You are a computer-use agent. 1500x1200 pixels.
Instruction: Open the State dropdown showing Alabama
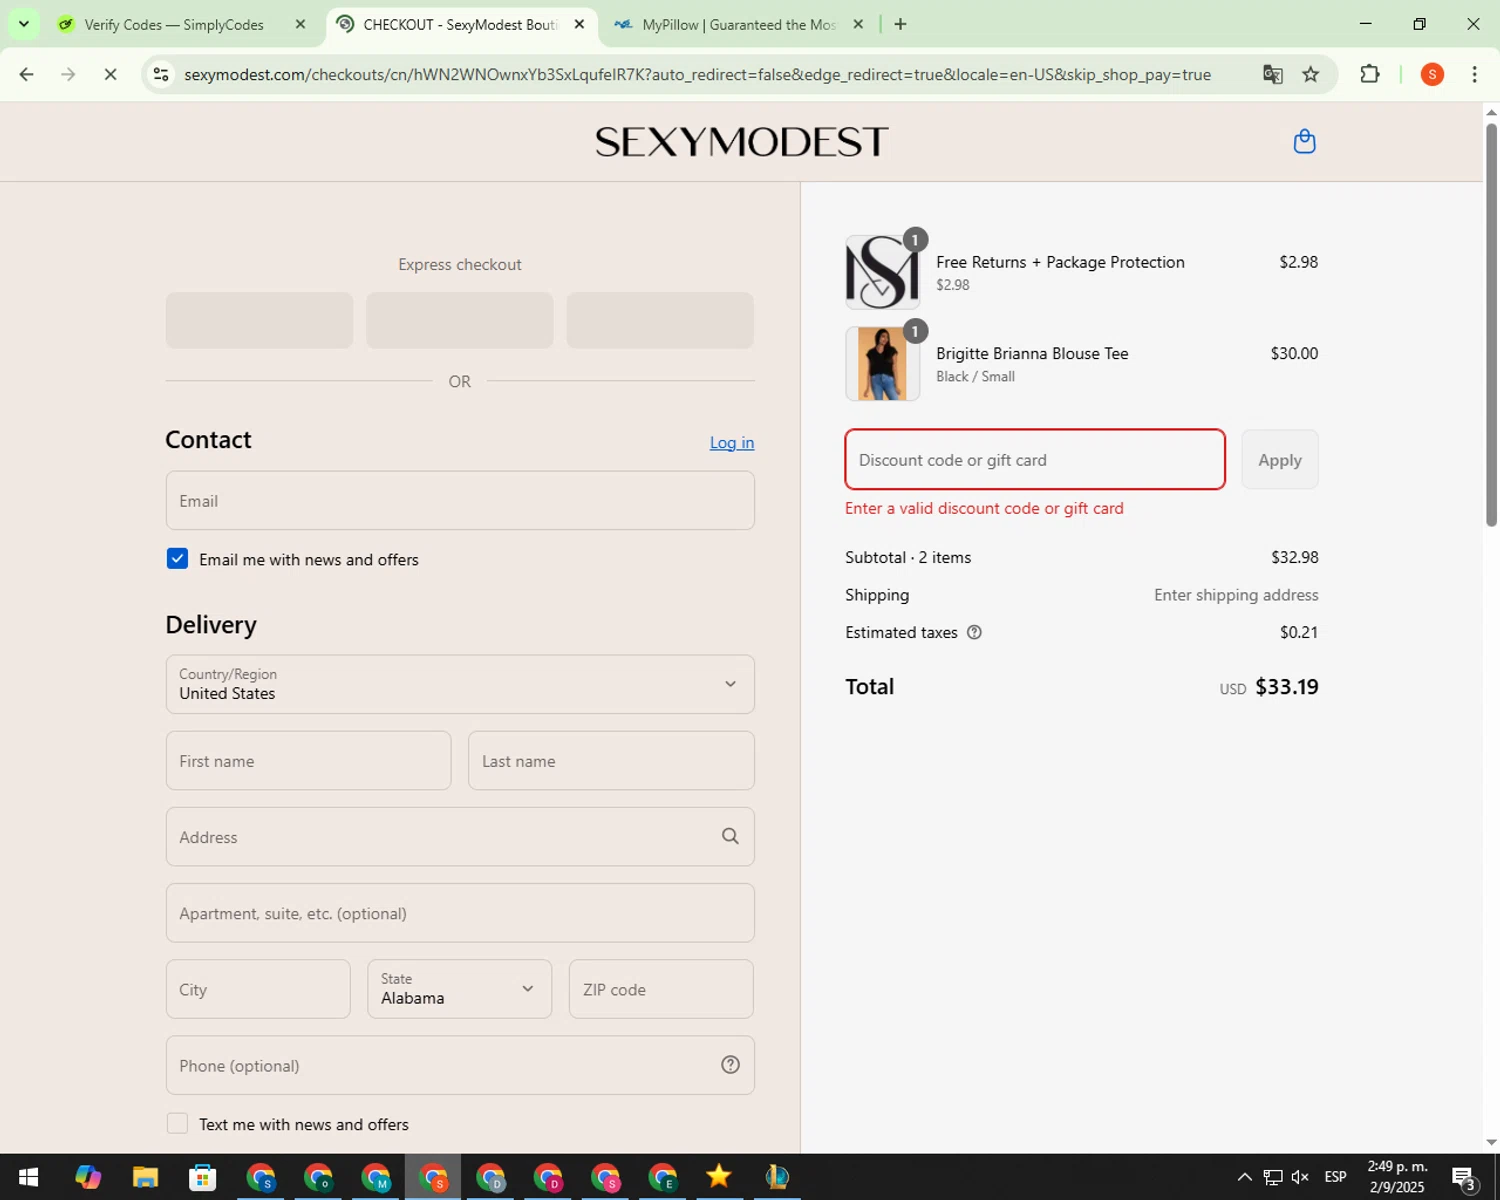(459, 989)
